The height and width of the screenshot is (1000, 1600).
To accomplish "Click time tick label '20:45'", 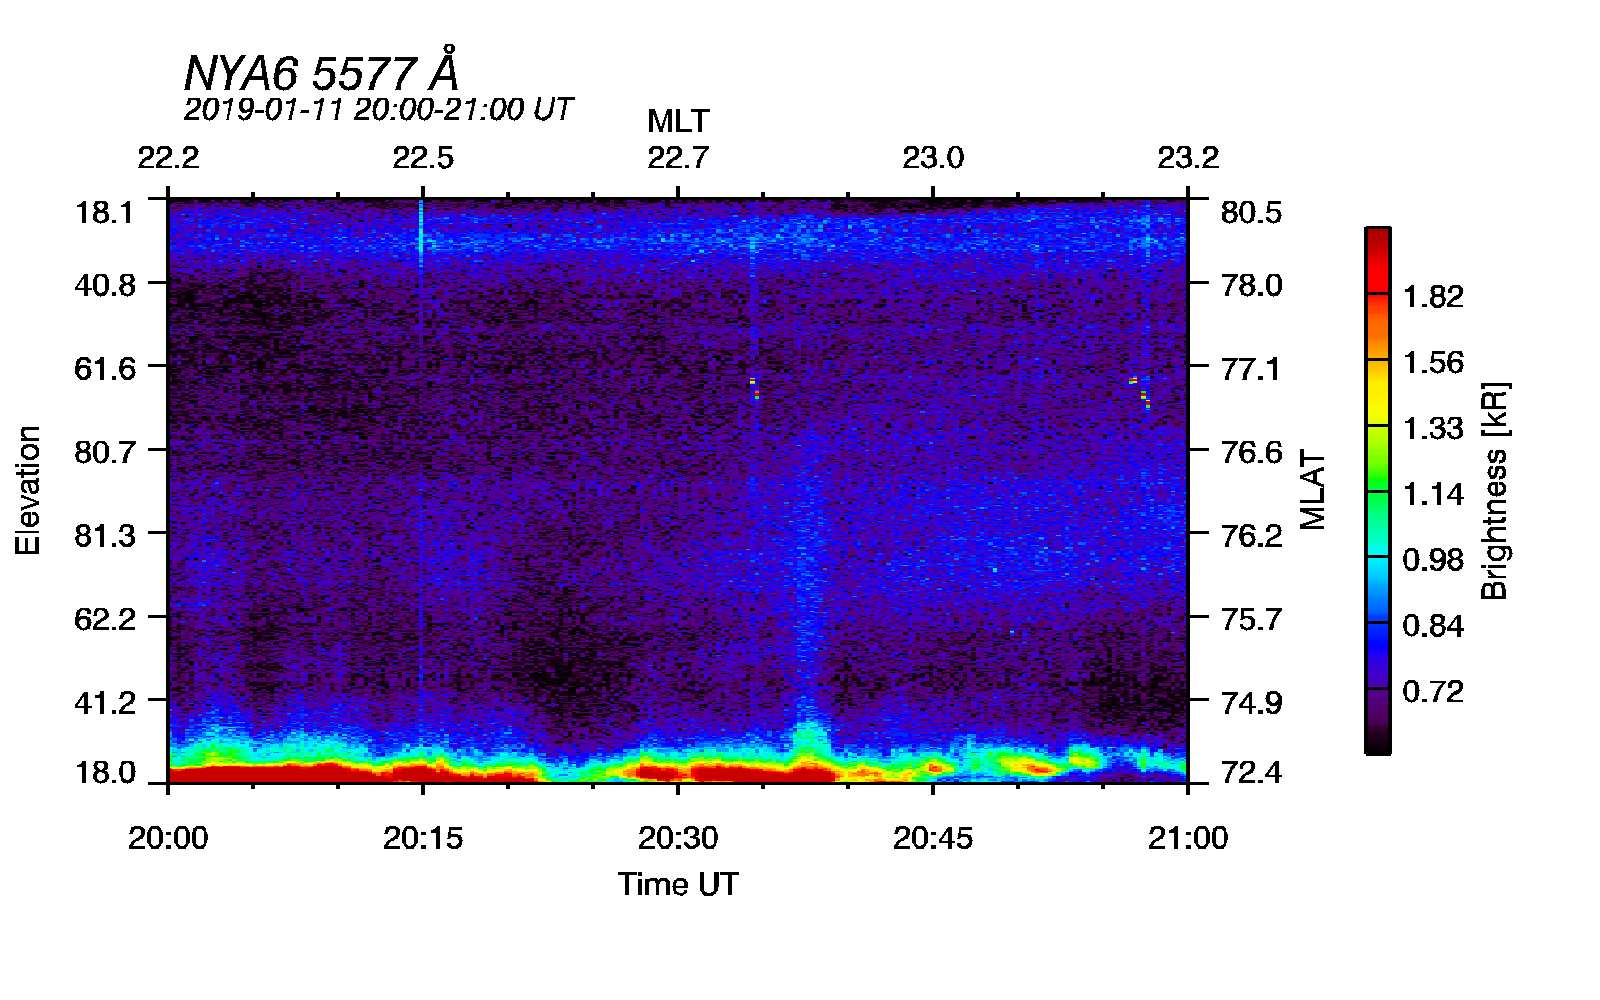I will pyautogui.click(x=933, y=837).
